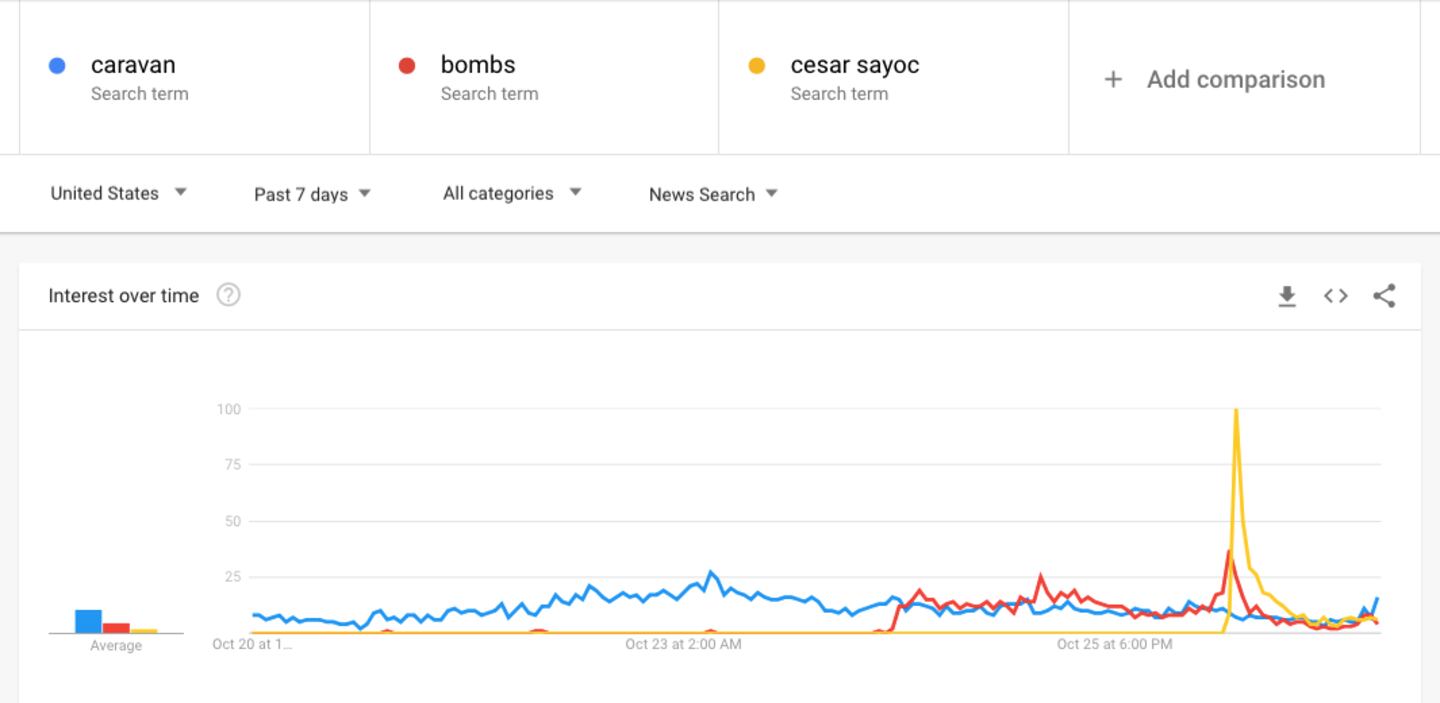The image size is (1440, 703).
Task: Click the blue average bar
Action: (x=88, y=621)
